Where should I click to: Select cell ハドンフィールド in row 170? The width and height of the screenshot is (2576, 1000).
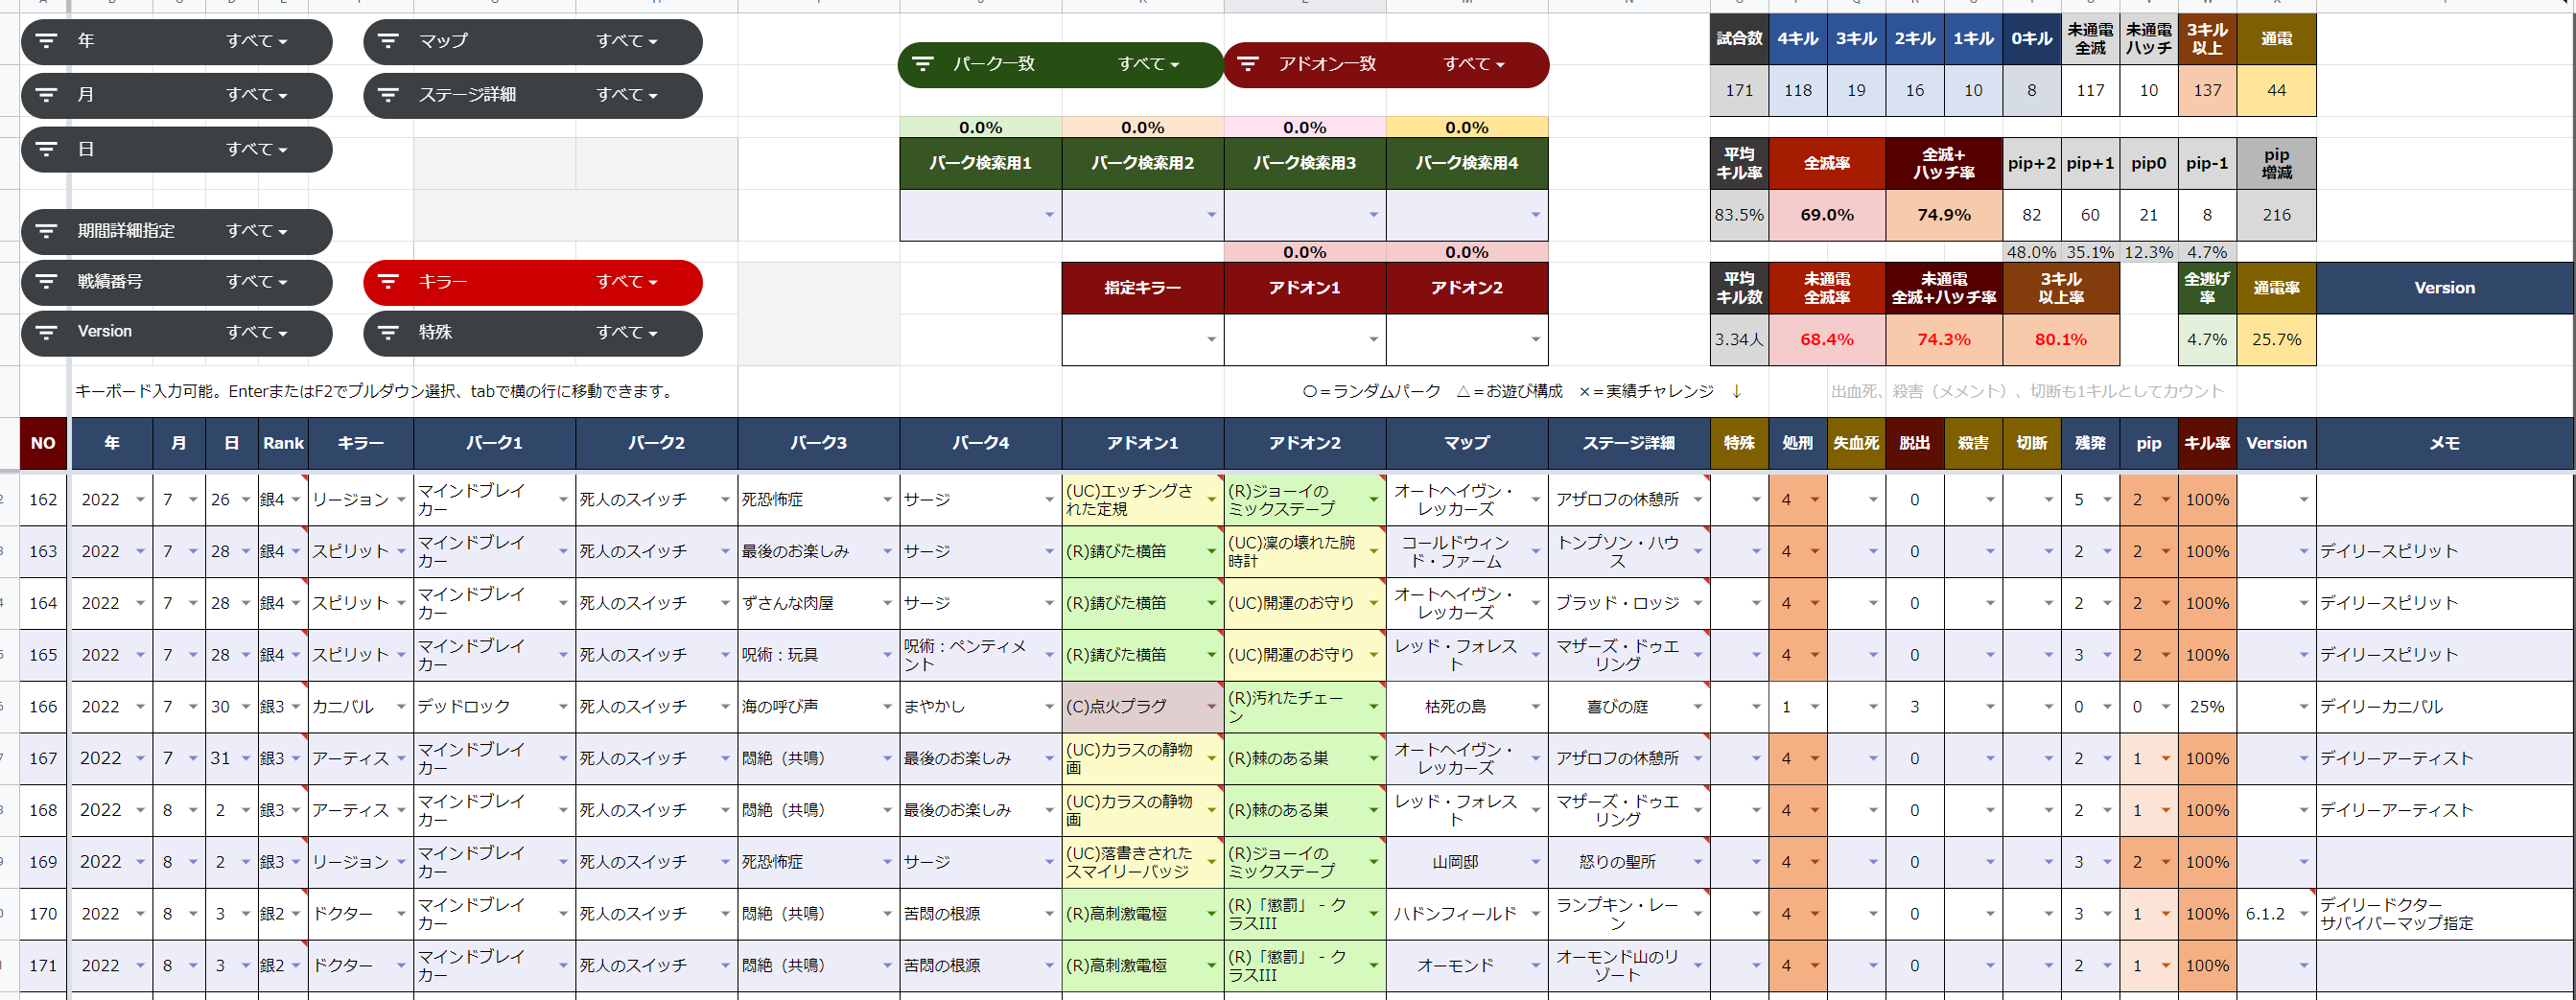(1467, 914)
